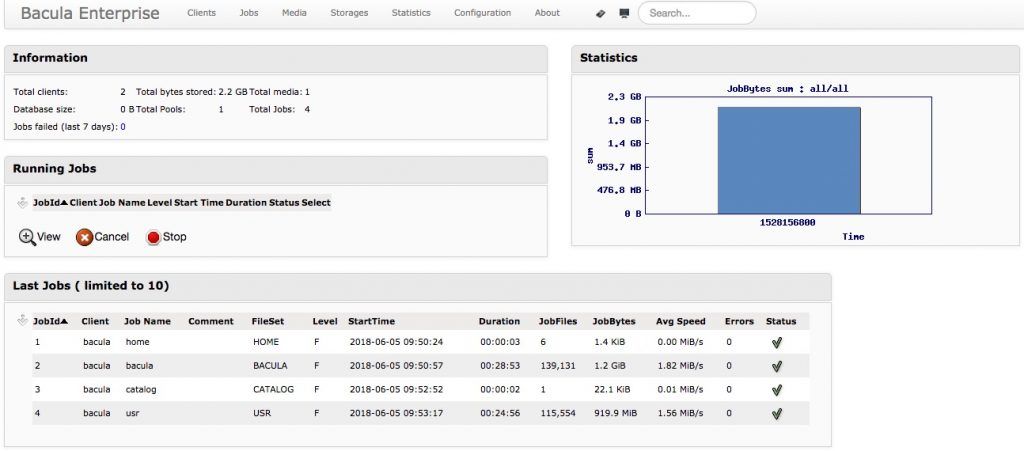Click the magnifier View icon under Running Jobs
Viewport: 1024px width, 451px height.
[27, 237]
